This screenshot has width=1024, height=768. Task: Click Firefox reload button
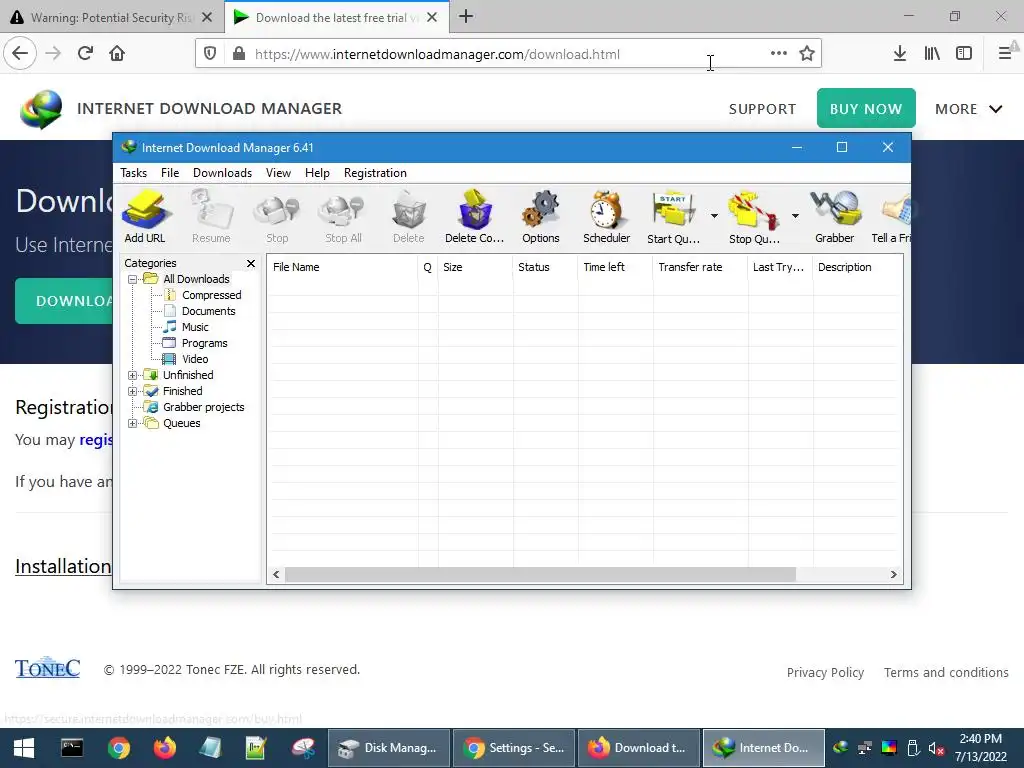[x=85, y=54]
